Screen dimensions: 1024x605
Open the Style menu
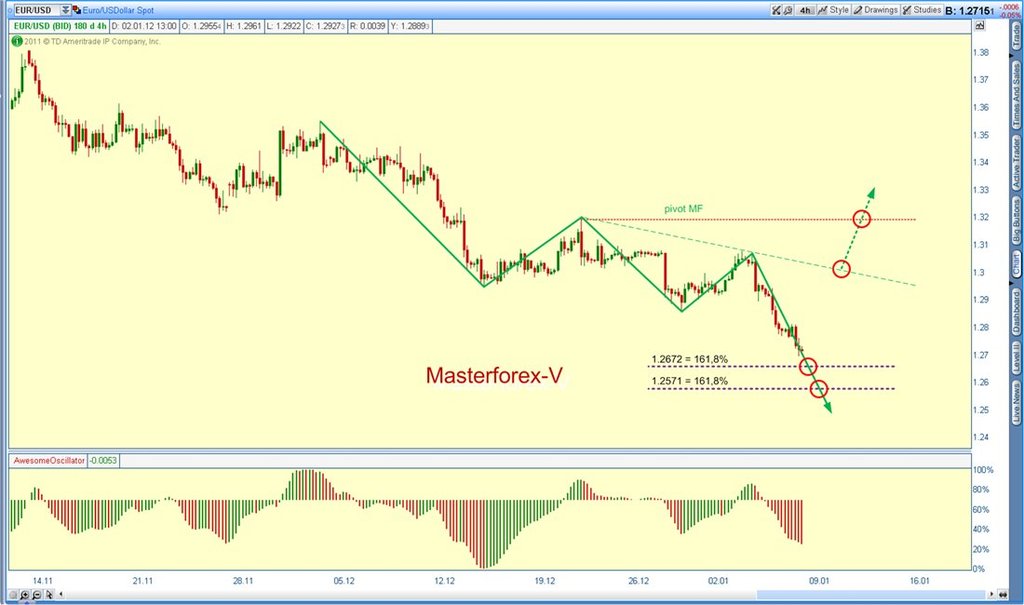coord(831,9)
